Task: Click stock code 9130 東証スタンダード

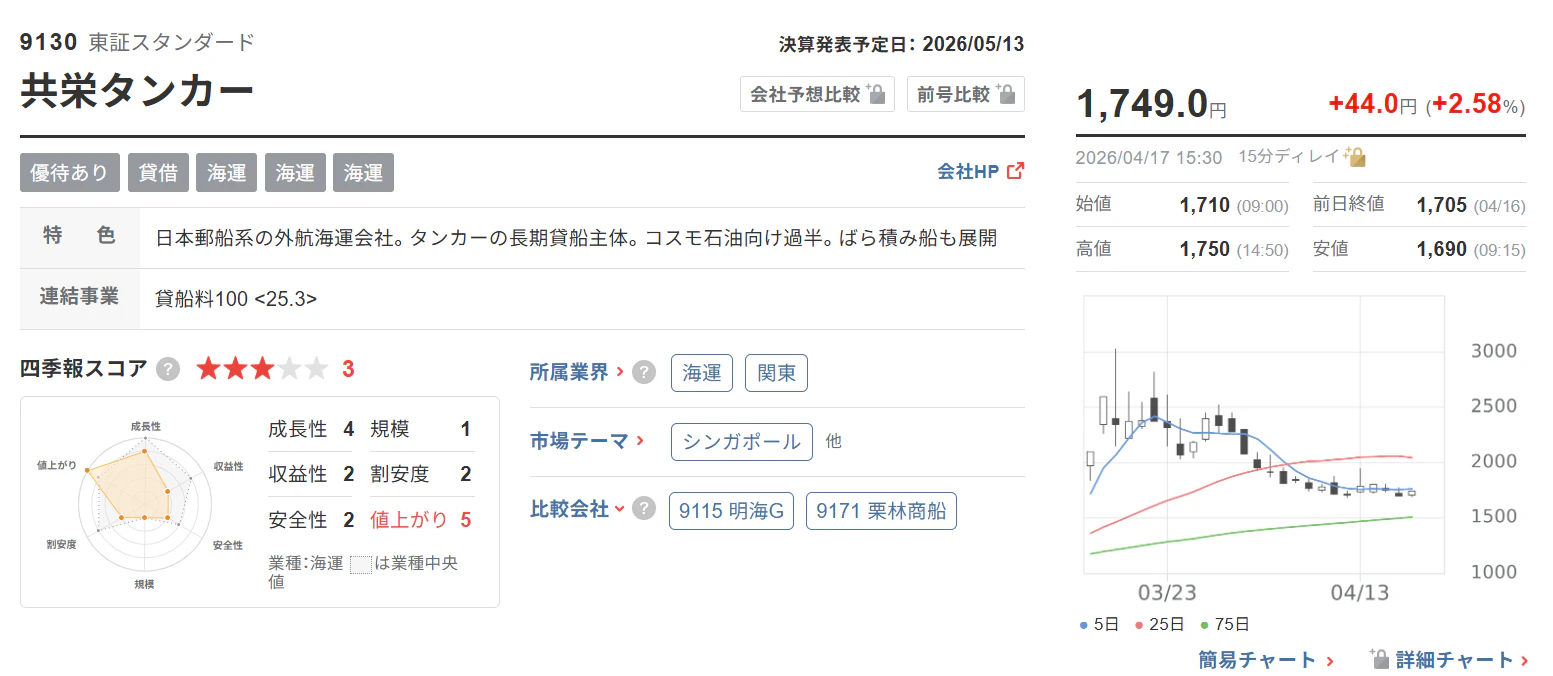Action: click(137, 42)
